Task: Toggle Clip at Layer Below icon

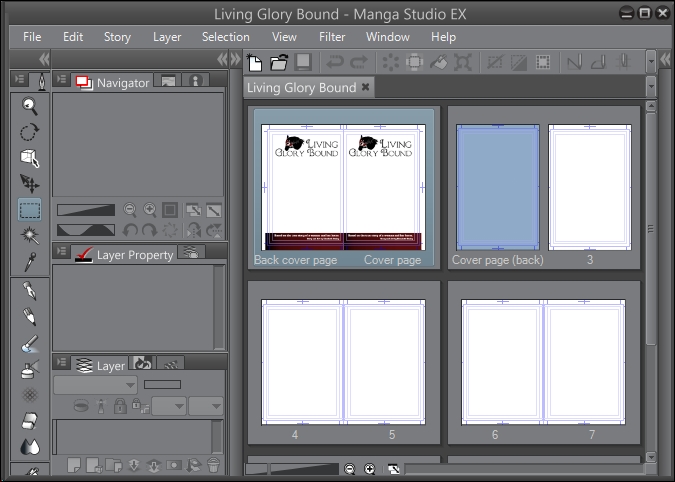Action: (x=81, y=406)
